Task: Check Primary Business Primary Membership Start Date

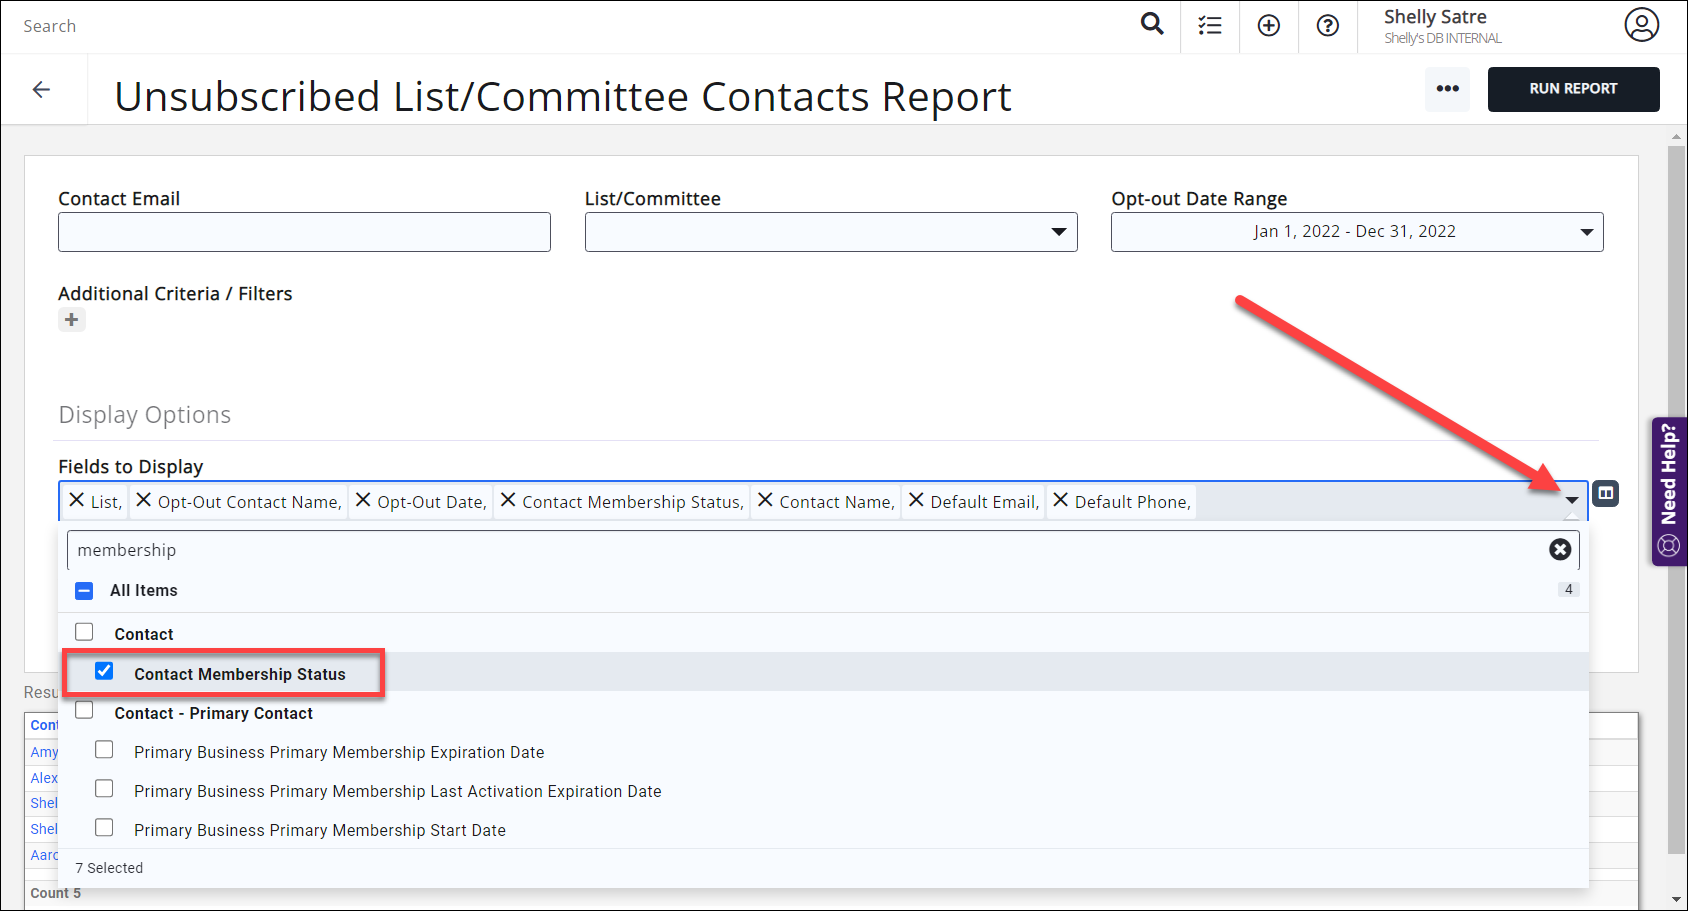Action: pyautogui.click(x=104, y=828)
